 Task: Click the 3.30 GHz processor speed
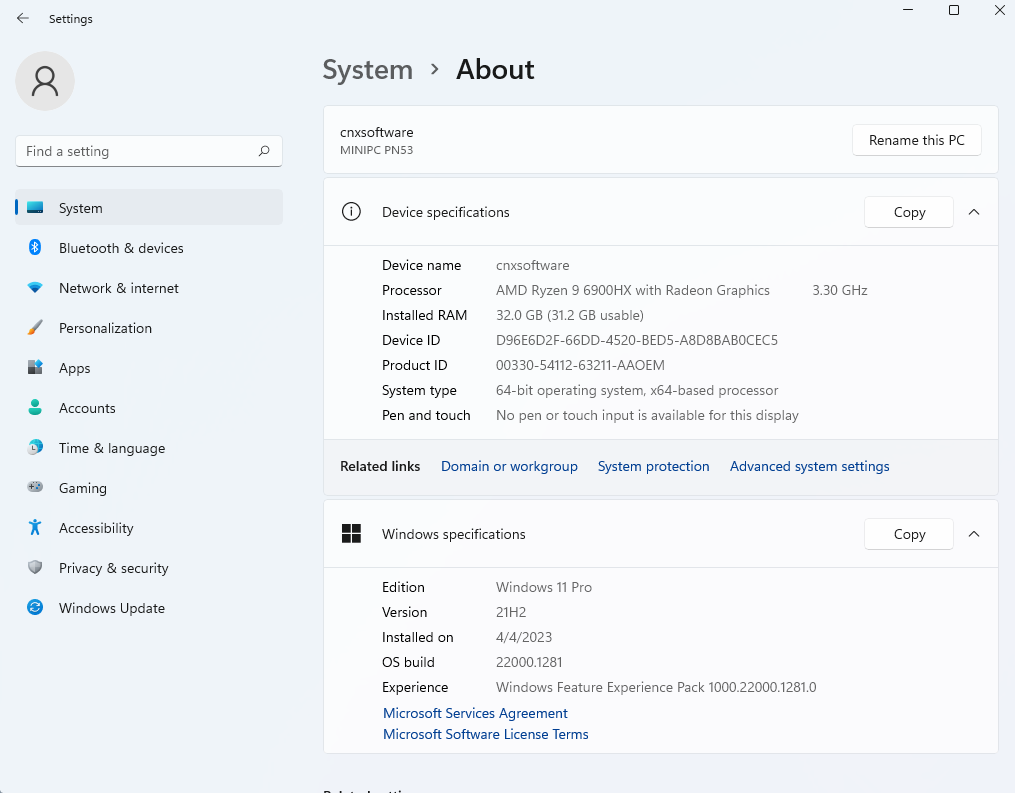point(840,290)
